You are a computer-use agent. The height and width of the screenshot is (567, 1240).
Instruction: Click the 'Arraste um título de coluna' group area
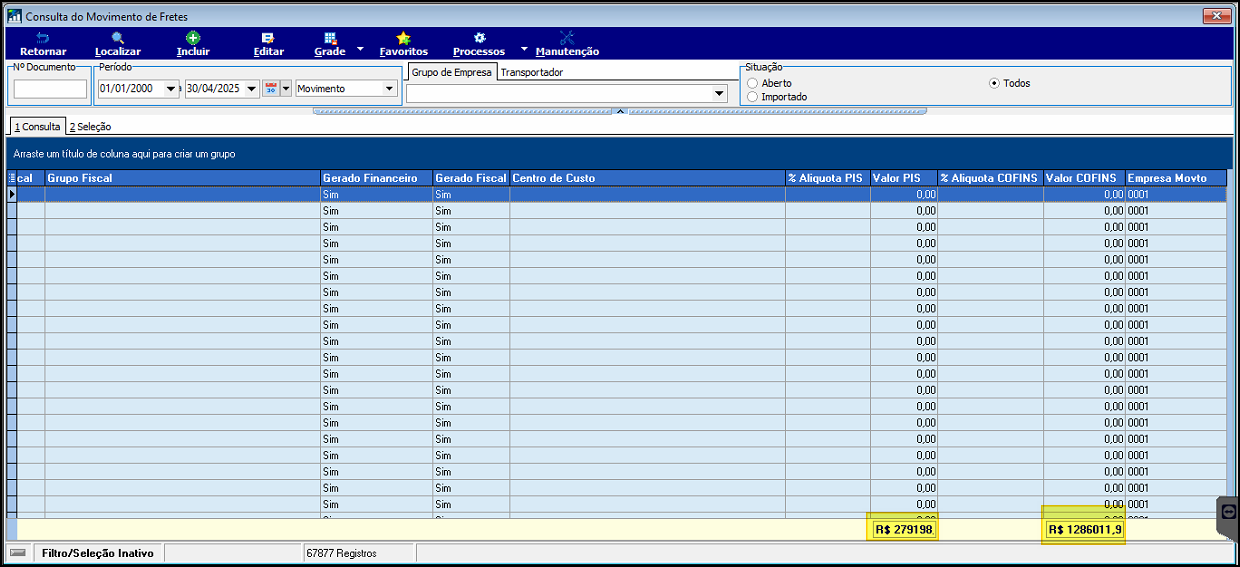click(618, 154)
